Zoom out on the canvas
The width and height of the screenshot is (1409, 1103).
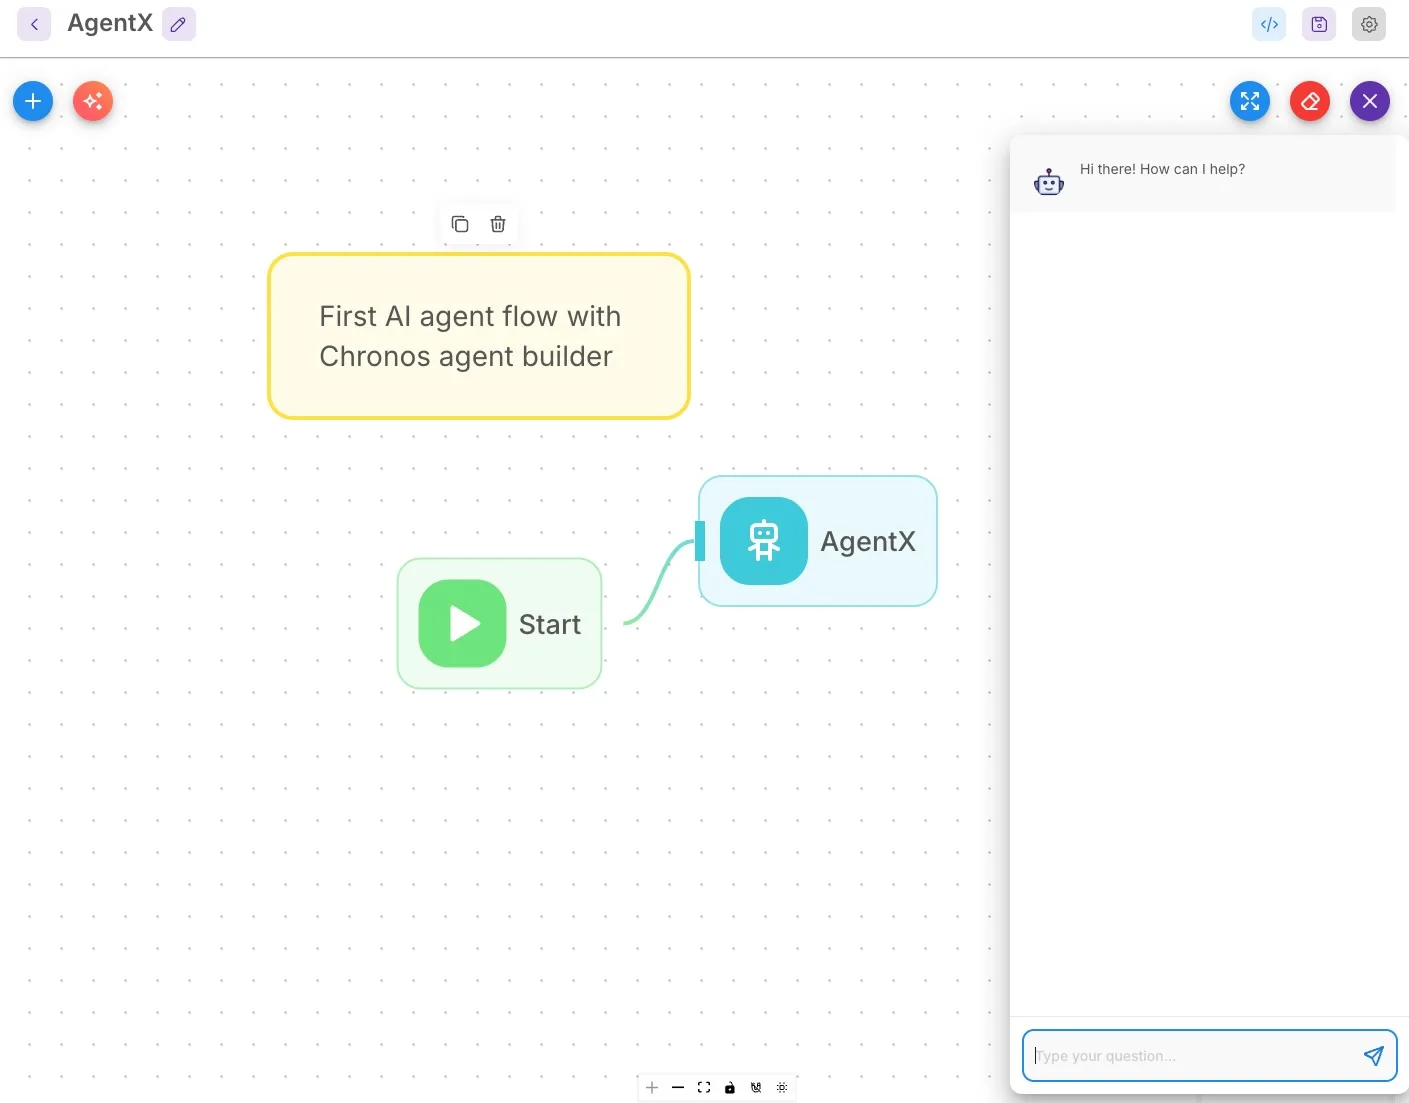tap(678, 1087)
